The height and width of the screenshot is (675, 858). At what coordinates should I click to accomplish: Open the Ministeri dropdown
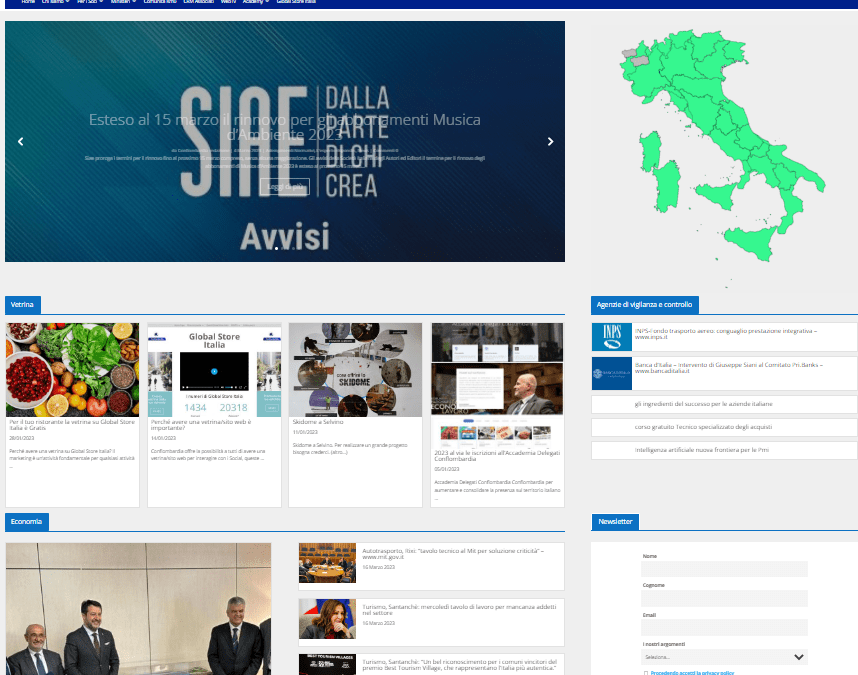(121, 4)
